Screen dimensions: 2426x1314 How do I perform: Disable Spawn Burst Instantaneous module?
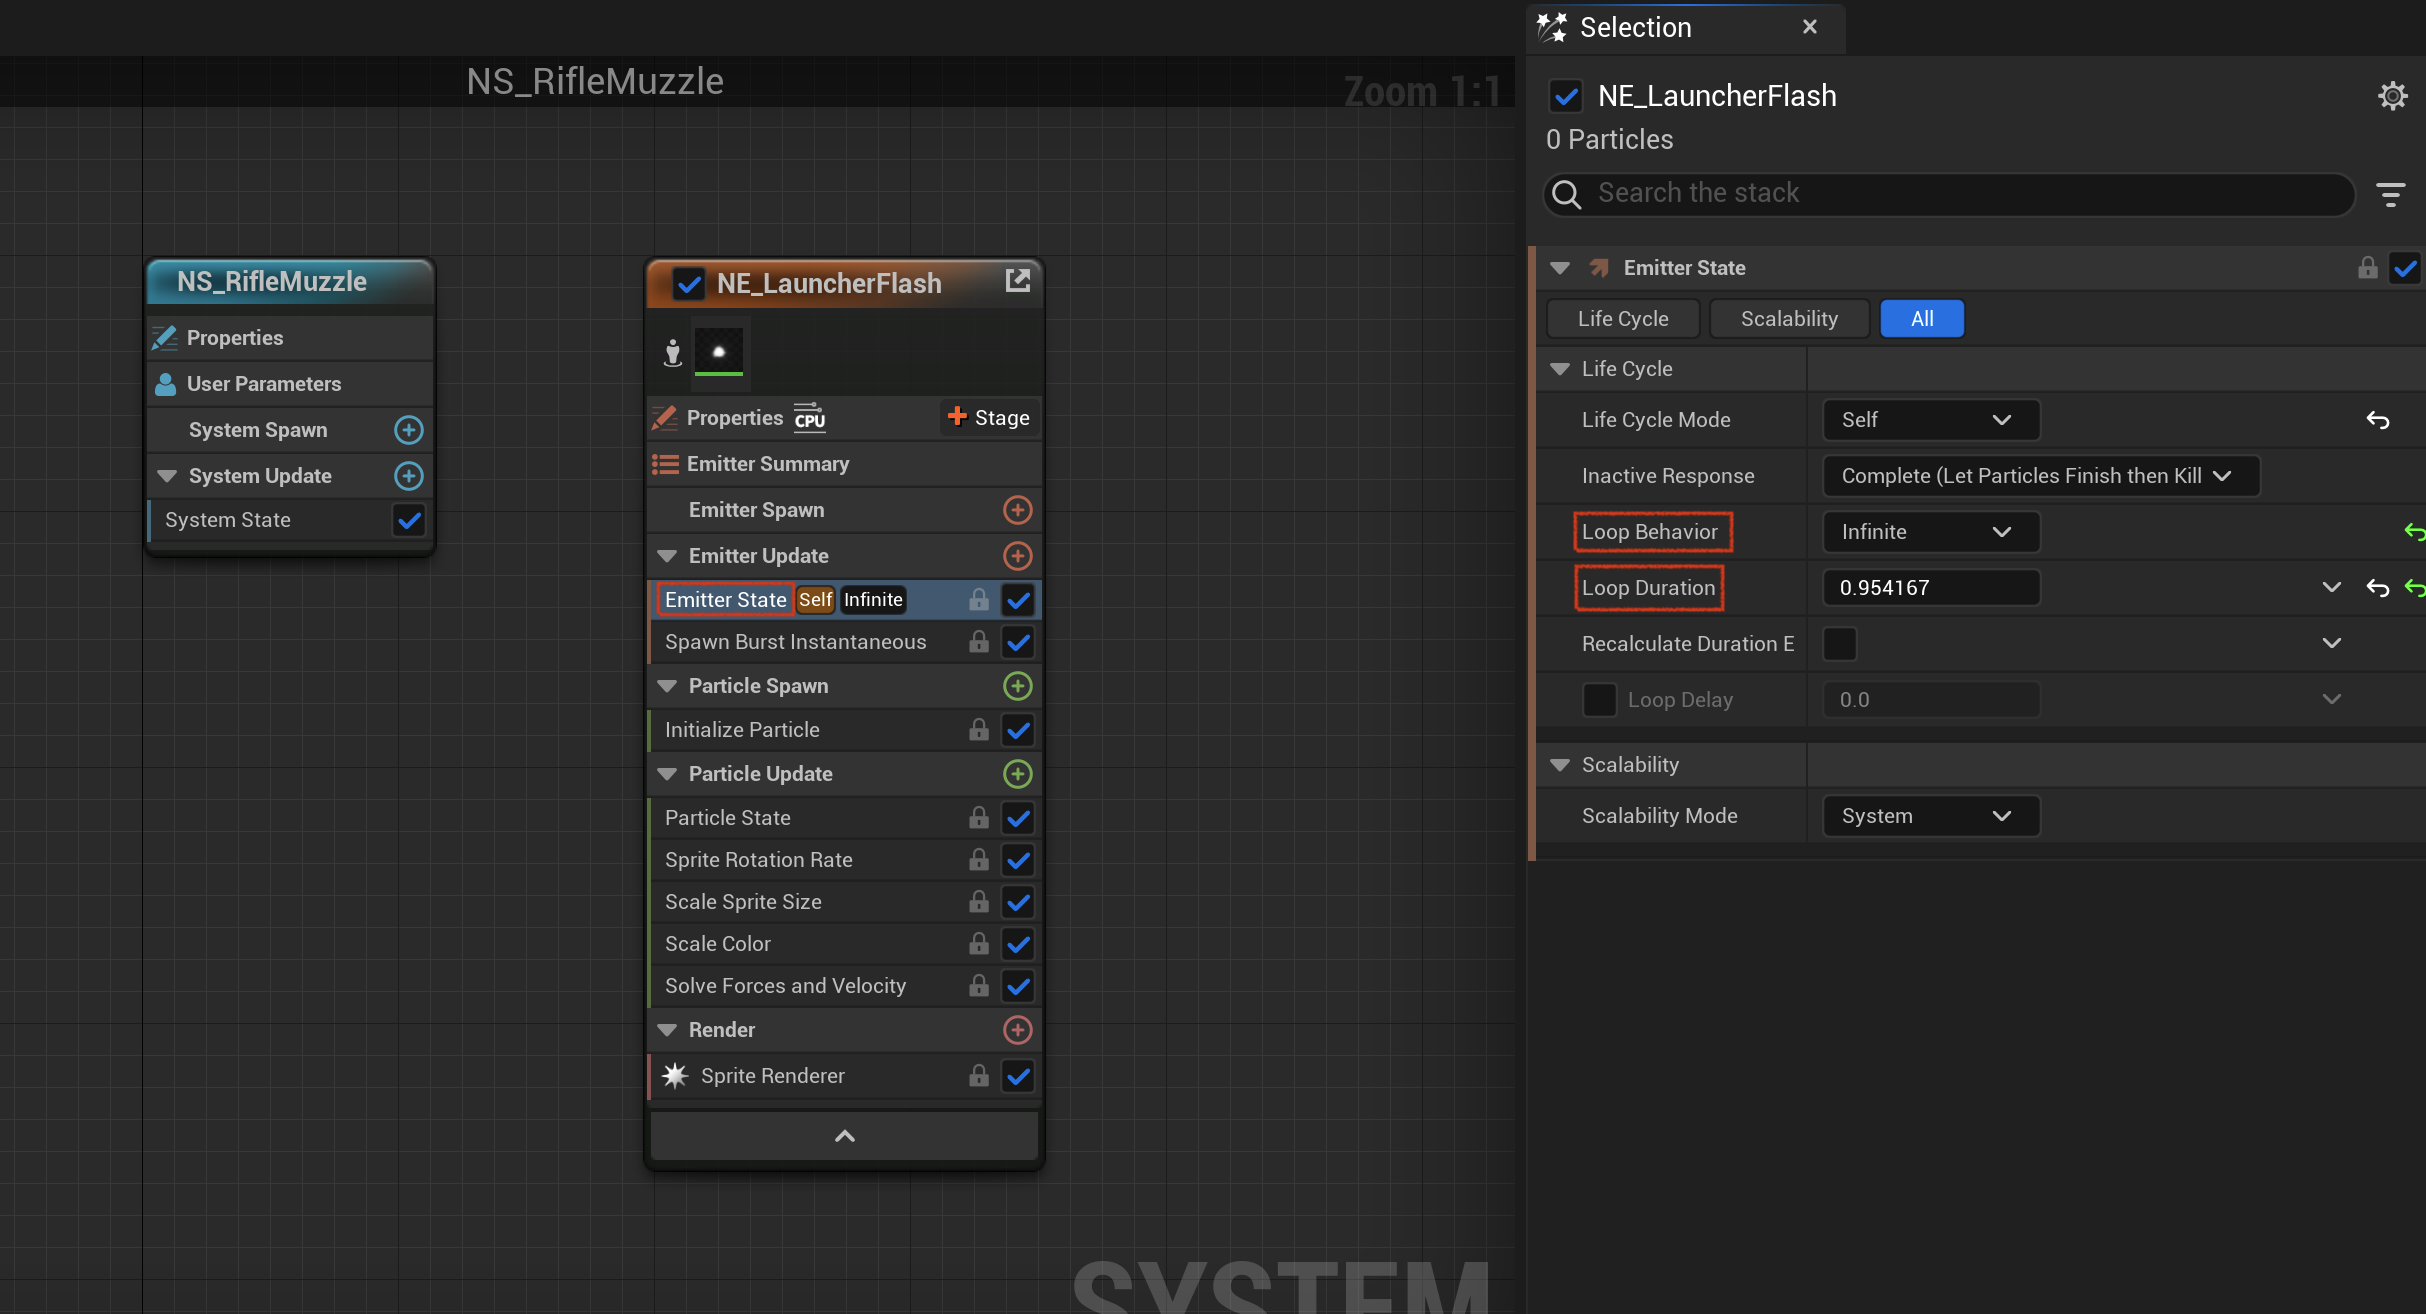coord(1018,642)
